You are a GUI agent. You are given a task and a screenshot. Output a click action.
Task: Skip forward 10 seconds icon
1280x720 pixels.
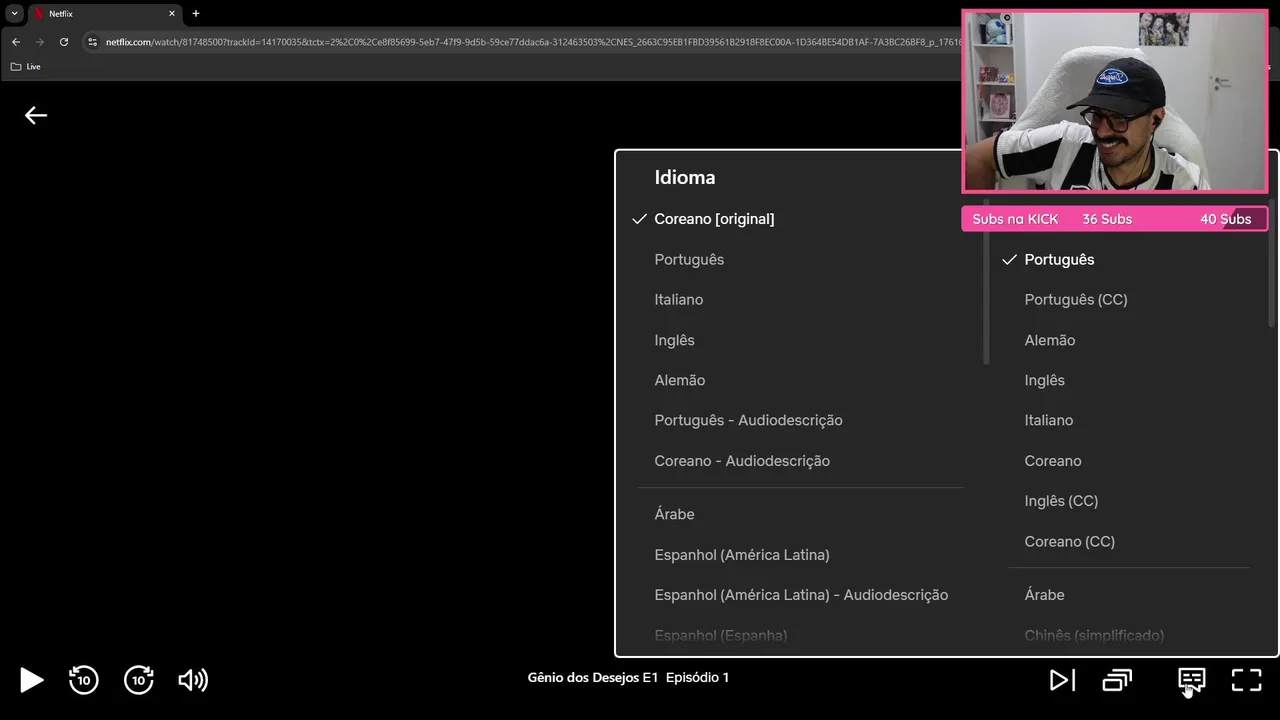point(139,680)
